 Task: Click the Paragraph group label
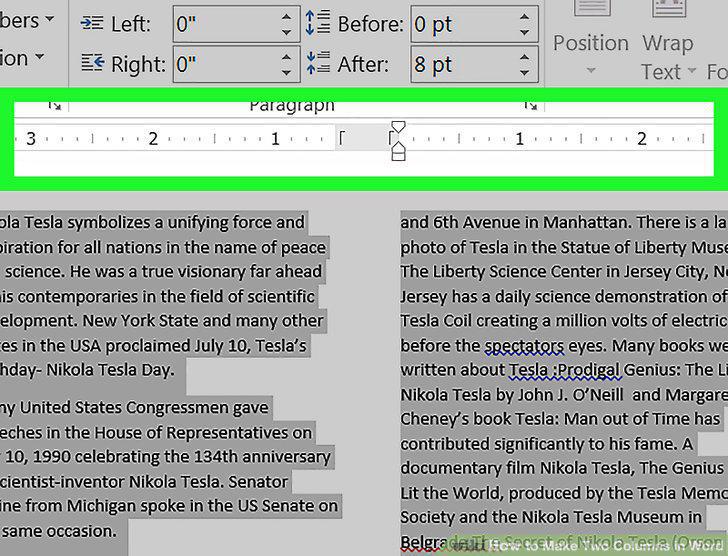[292, 106]
